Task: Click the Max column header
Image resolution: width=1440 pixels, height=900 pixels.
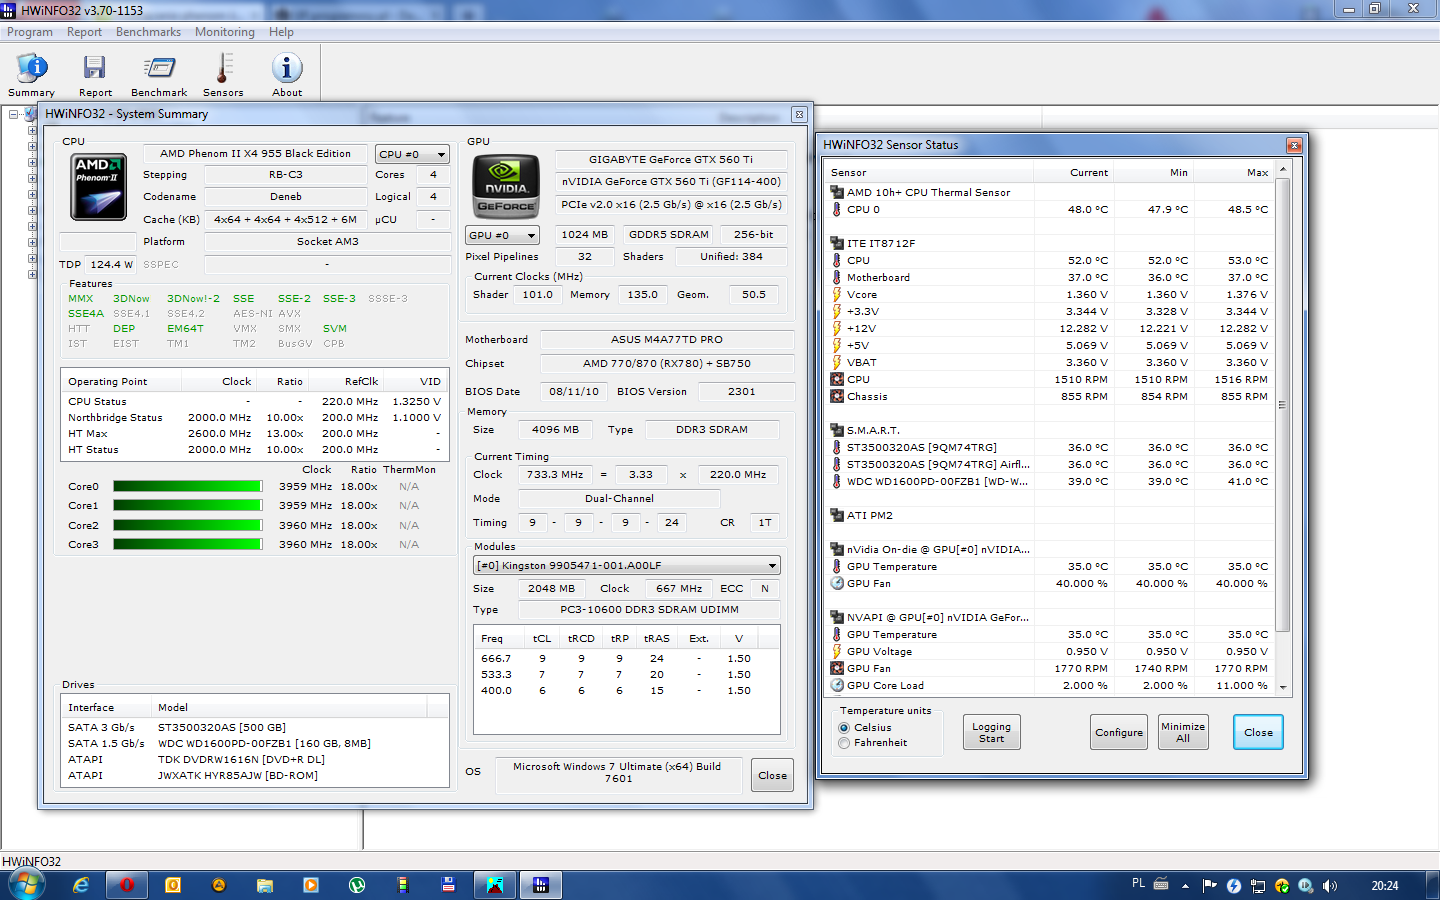Action: click(x=1234, y=172)
